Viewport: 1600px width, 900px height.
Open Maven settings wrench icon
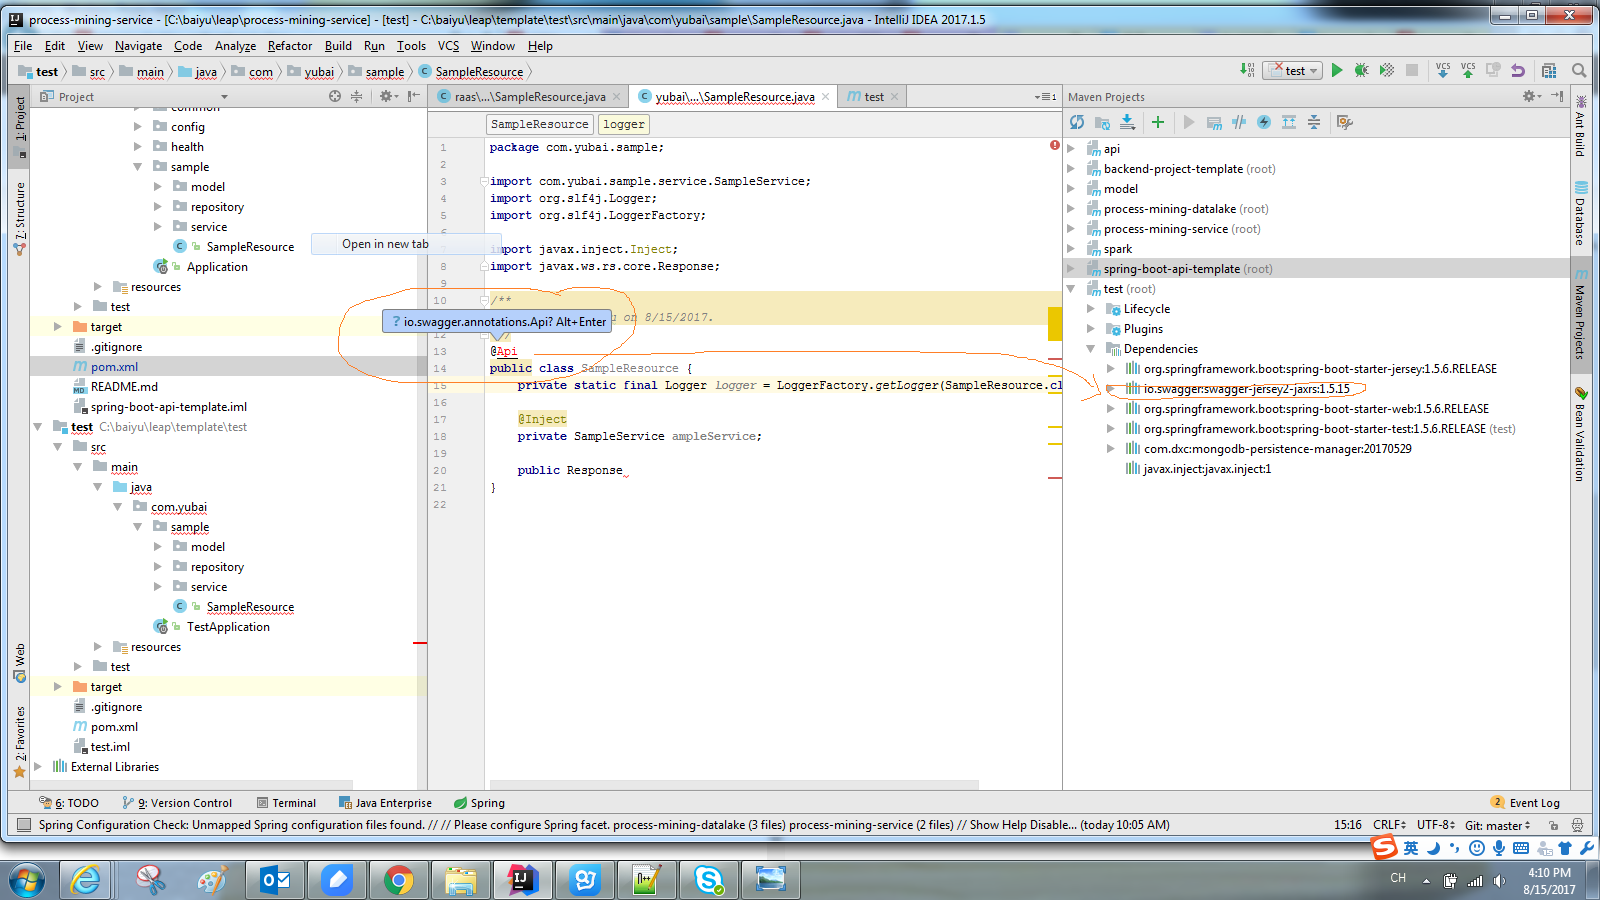pos(1345,122)
